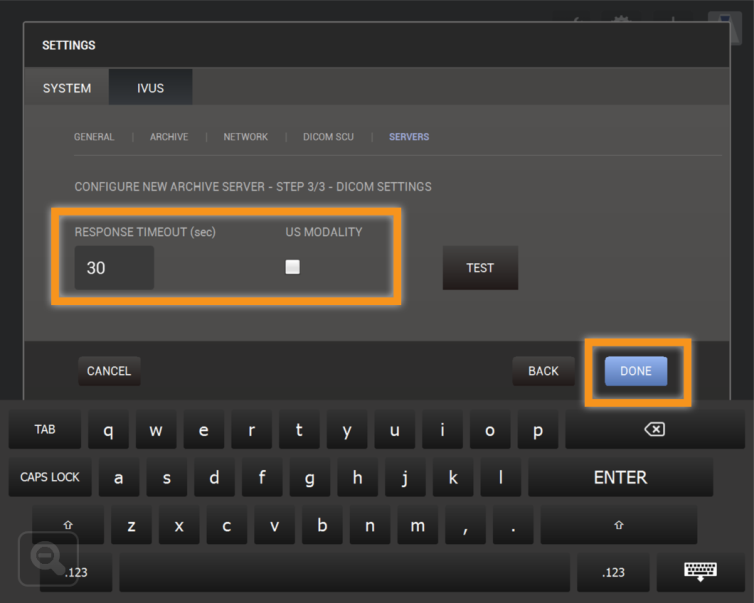Tap the left .123 numeric keyboard key
The height and width of the screenshot is (603, 754).
[76, 572]
